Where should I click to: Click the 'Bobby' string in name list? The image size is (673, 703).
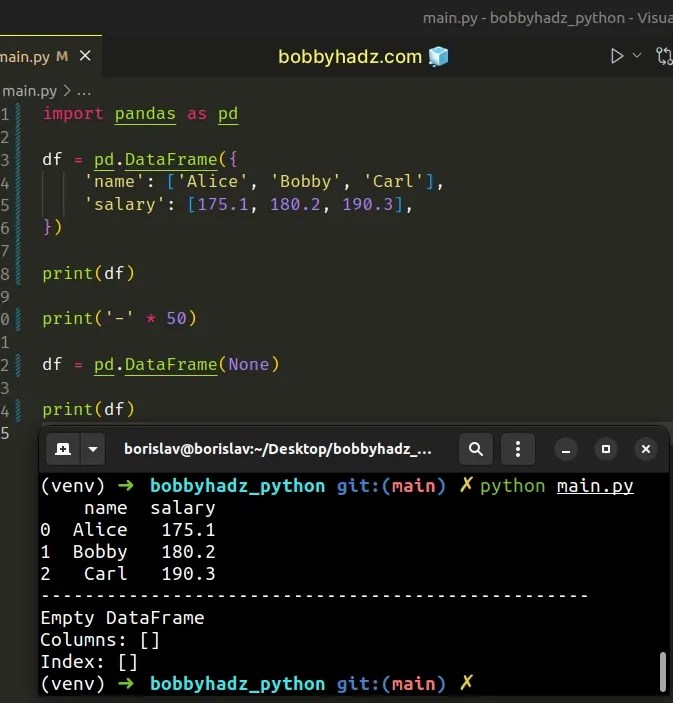[305, 182]
